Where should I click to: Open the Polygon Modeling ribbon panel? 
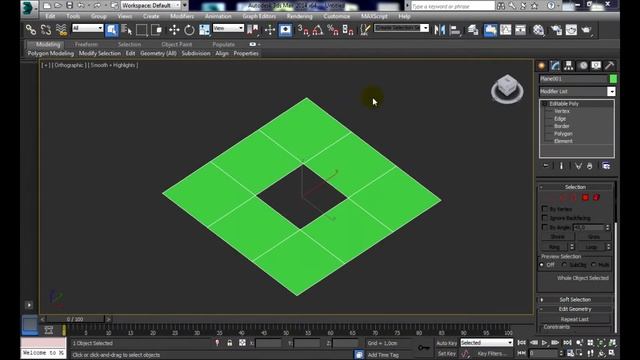(x=51, y=53)
